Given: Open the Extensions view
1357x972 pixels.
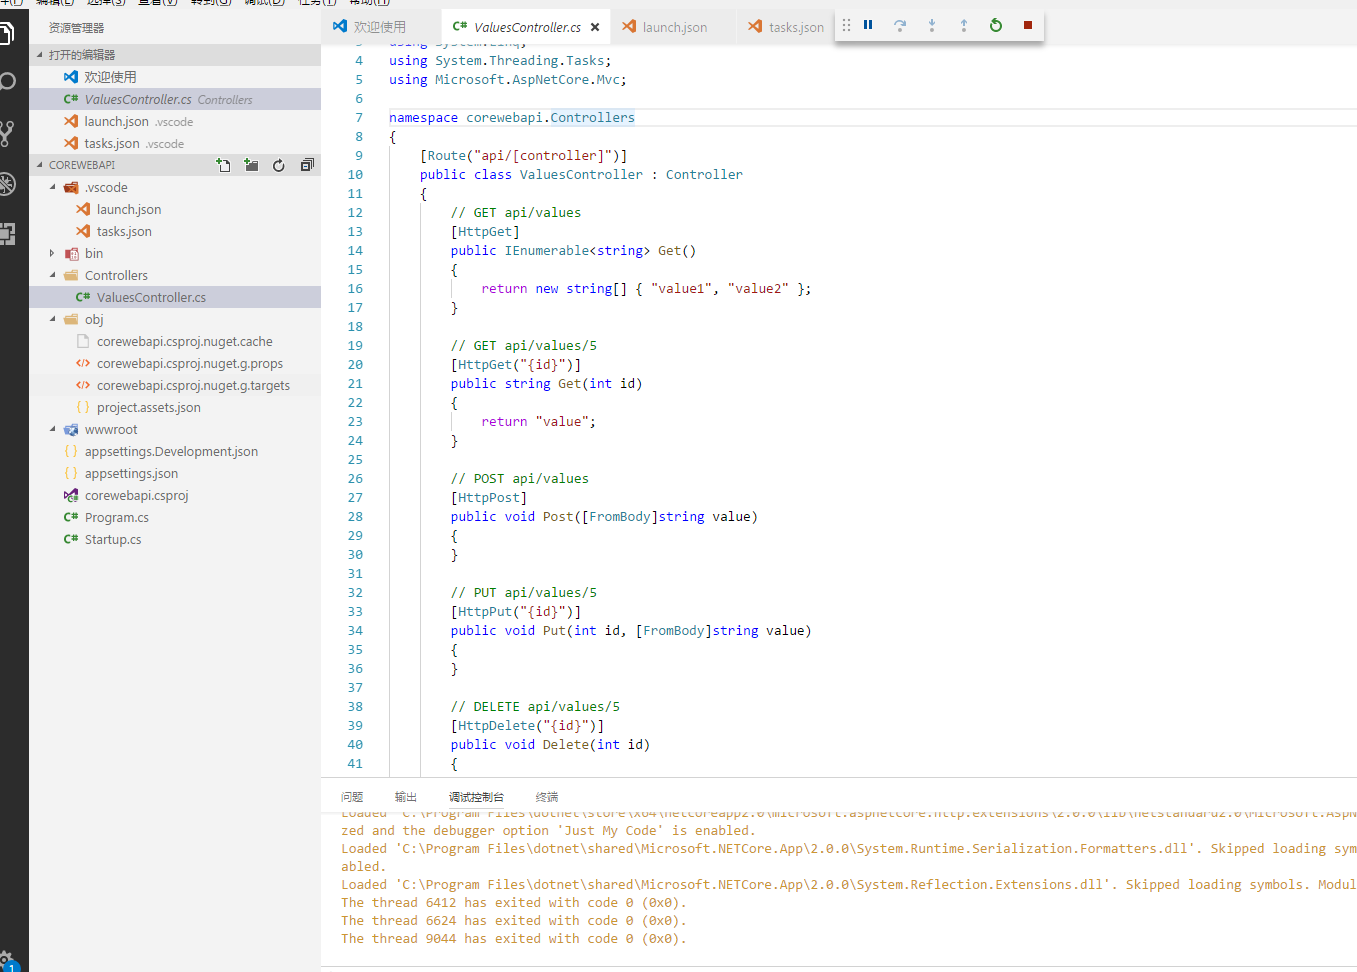Looking at the screenshot, I should click(7, 234).
